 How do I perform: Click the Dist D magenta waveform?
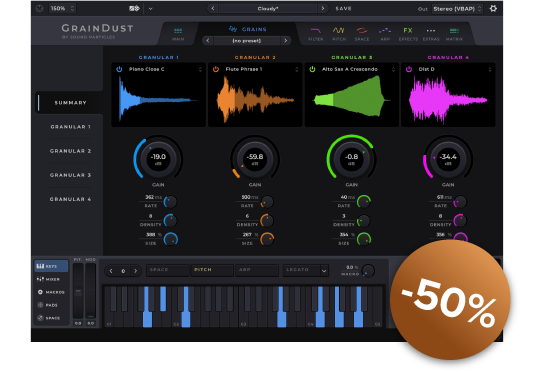pos(448,100)
